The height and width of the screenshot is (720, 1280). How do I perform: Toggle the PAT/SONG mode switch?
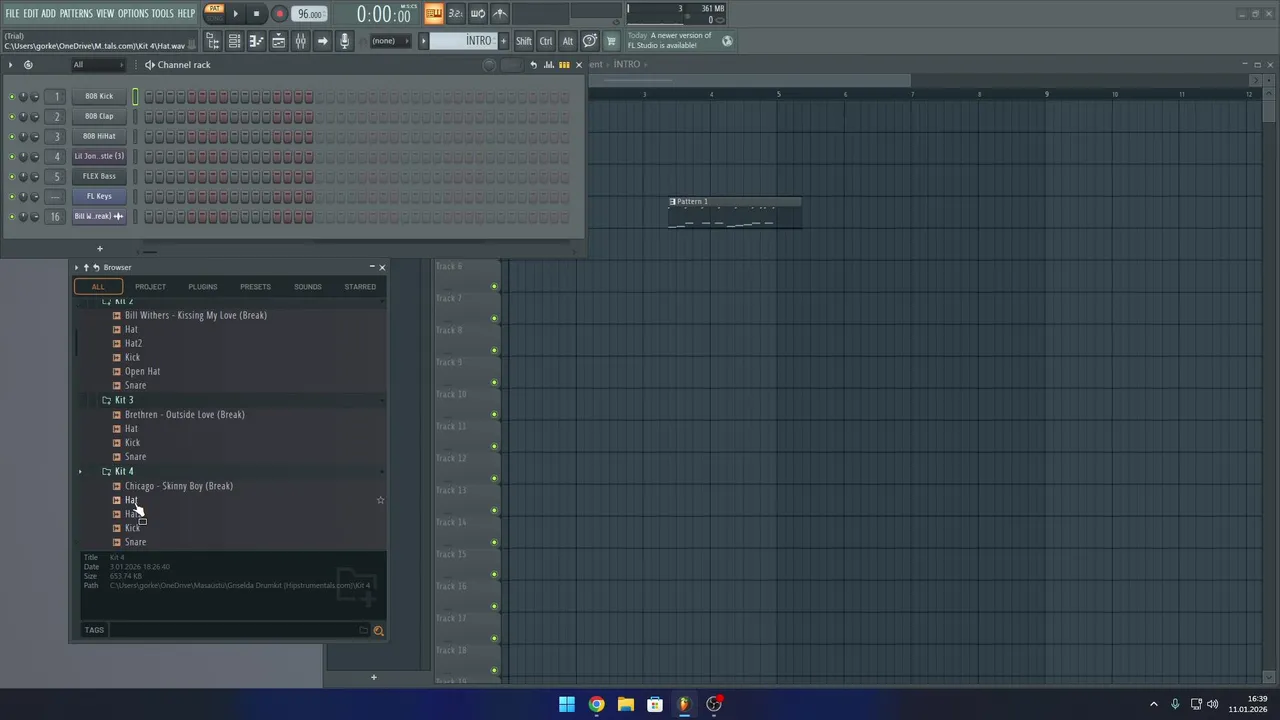click(x=214, y=13)
